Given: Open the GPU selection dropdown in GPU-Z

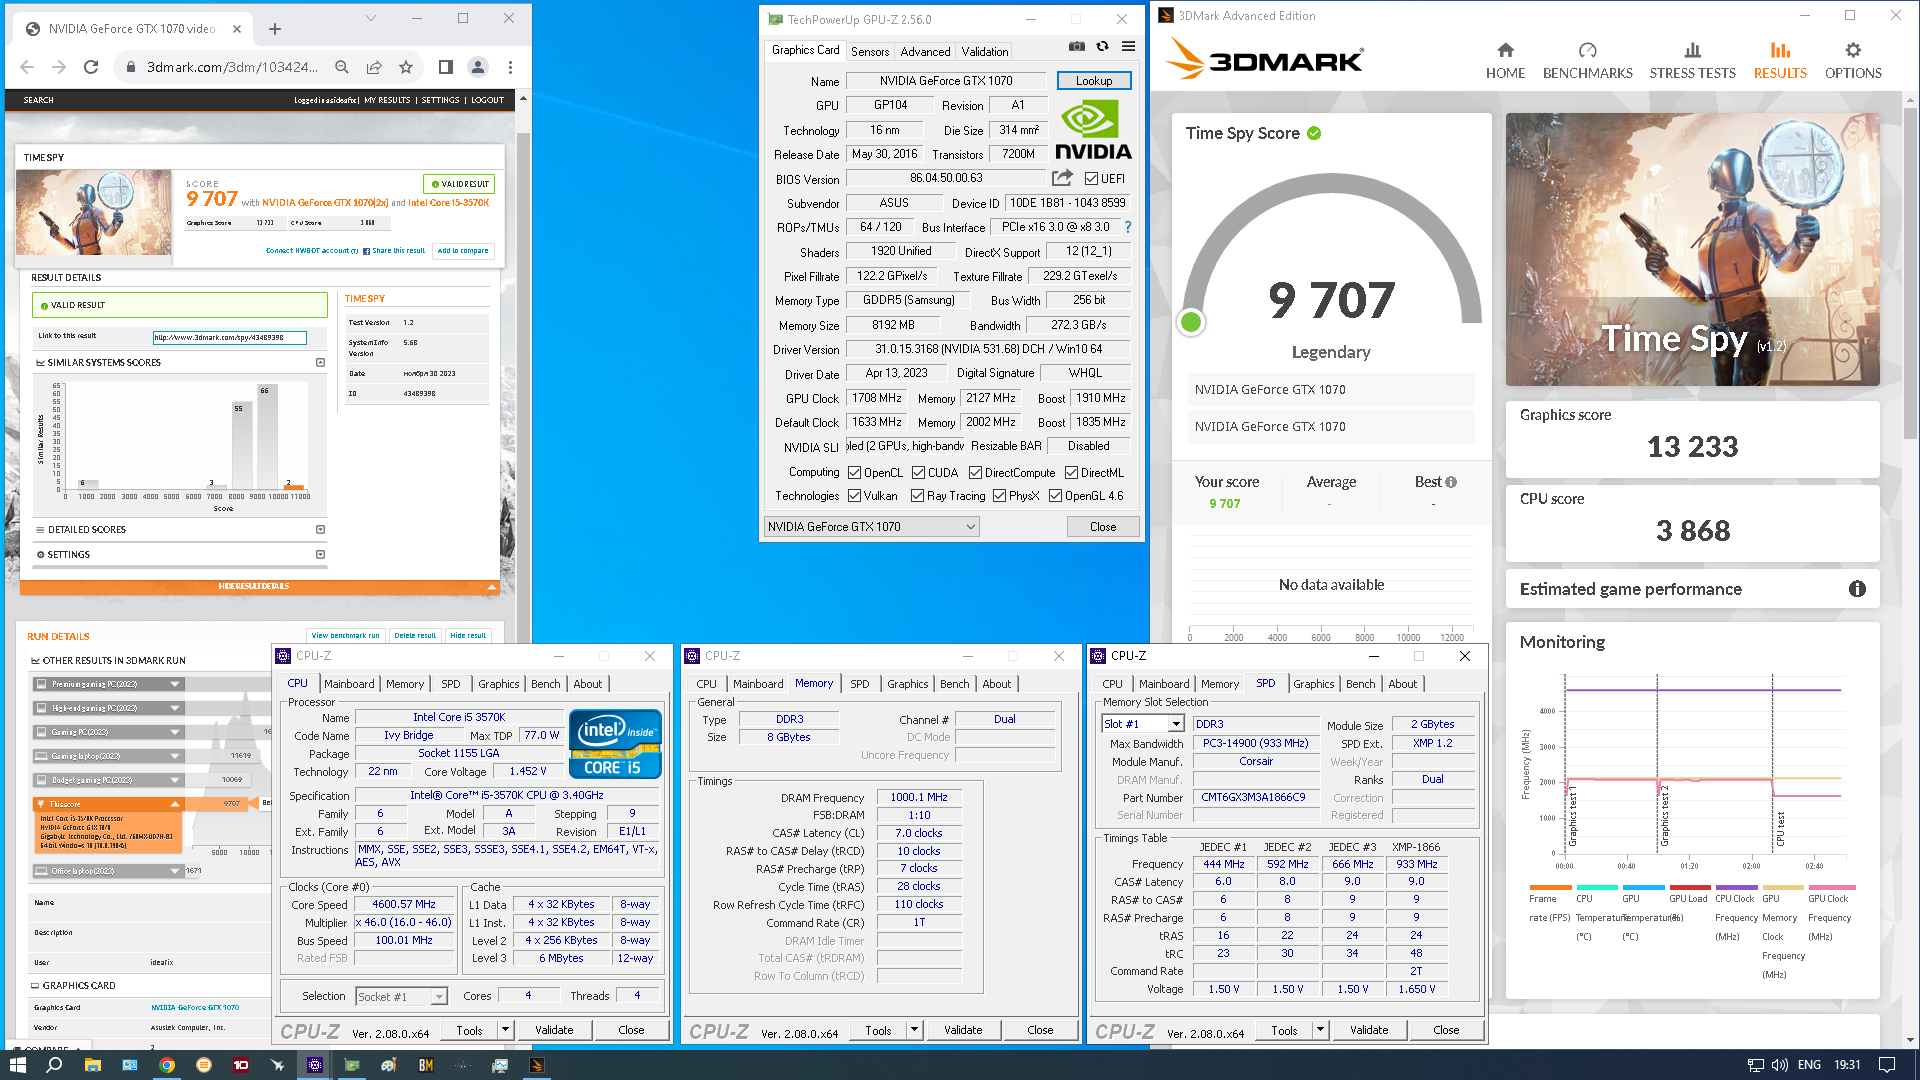Looking at the screenshot, I should point(871,527).
